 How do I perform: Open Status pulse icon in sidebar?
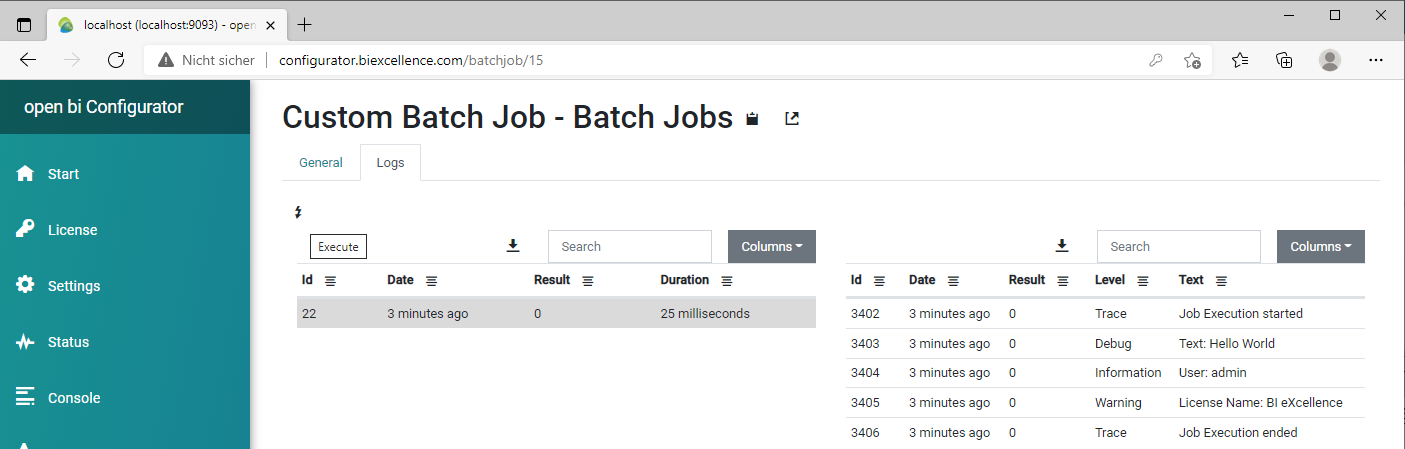pyautogui.click(x=26, y=342)
